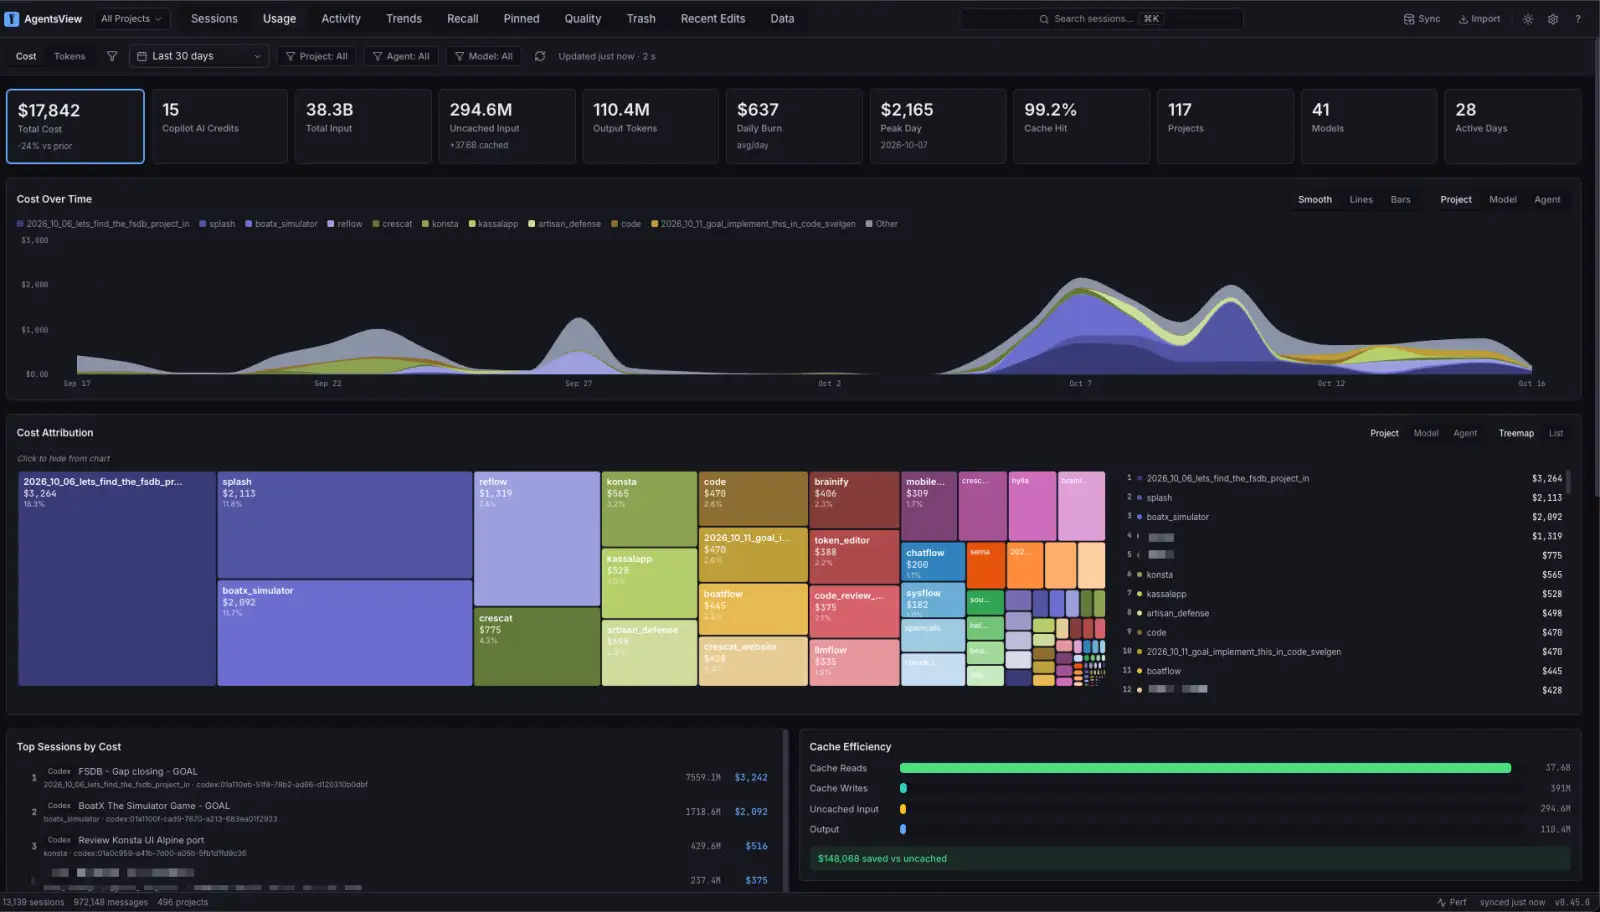
Task: Go to the Trends tab
Action: tap(404, 19)
